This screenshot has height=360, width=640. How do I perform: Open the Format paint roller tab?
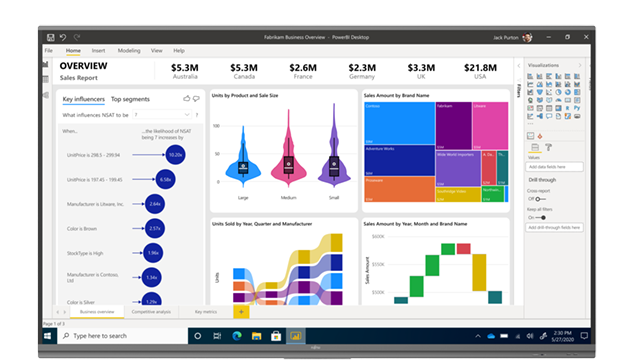(548, 147)
